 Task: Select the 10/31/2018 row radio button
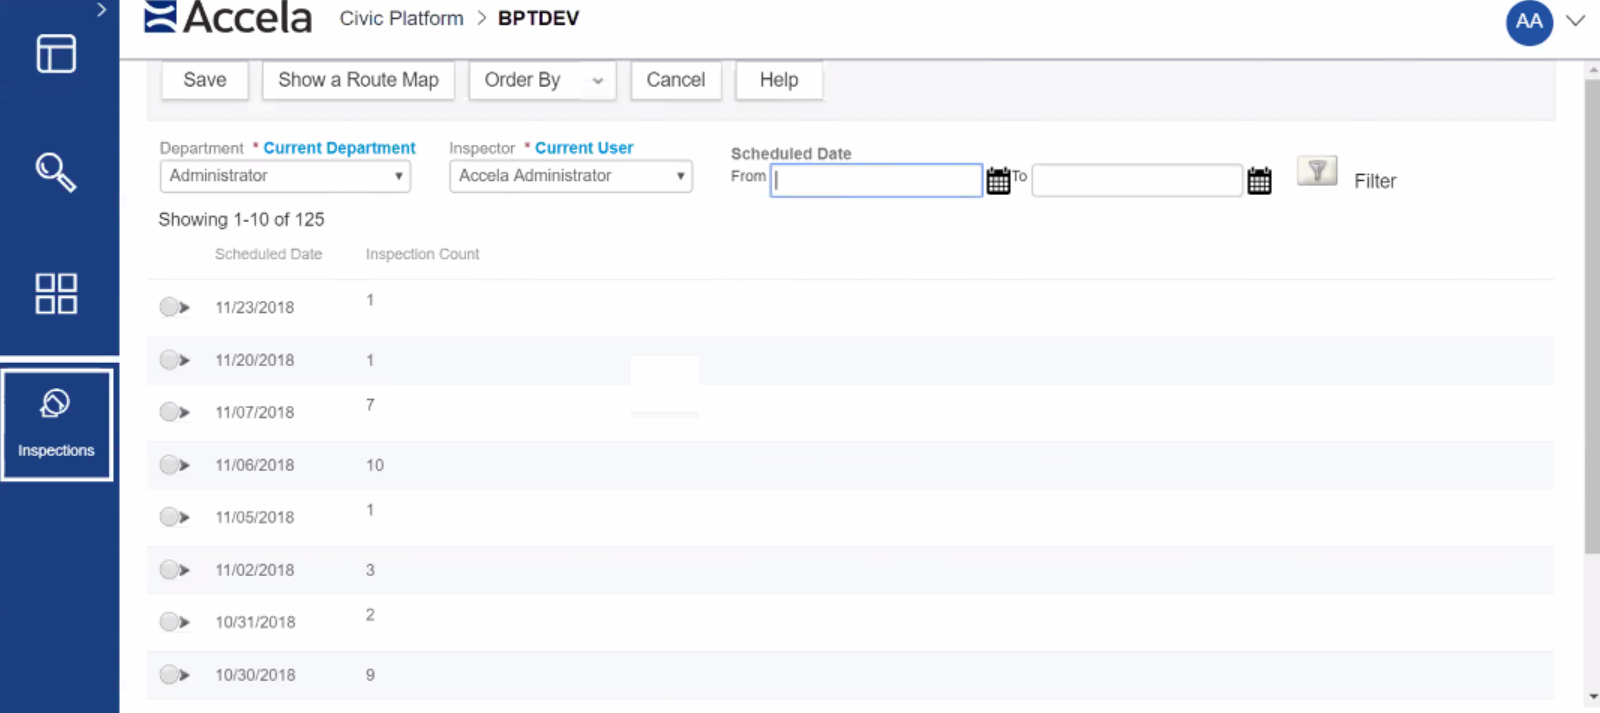(169, 622)
